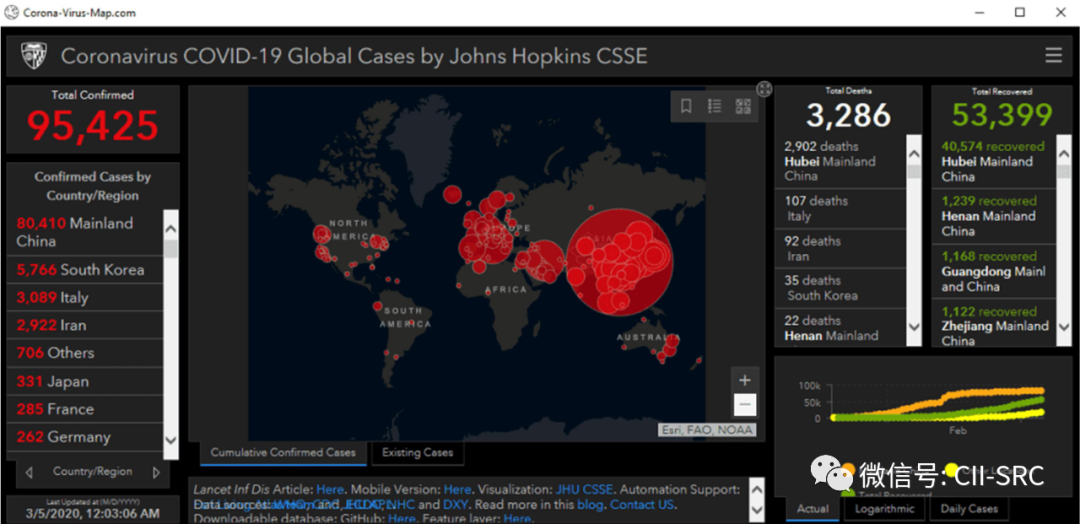Select 285 France row
This screenshot has height=524, width=1080.
85,409
